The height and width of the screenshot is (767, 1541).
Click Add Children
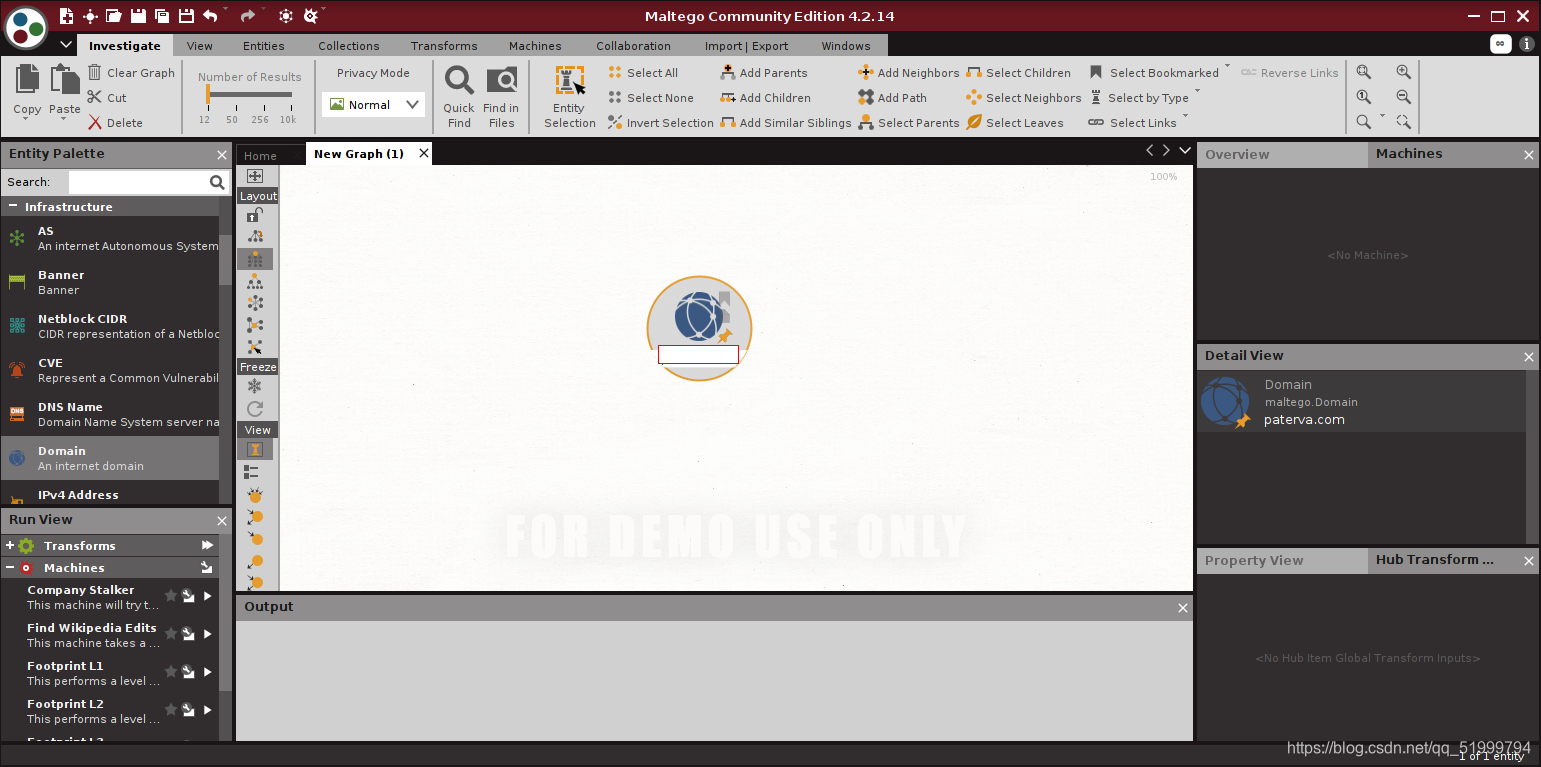tap(765, 97)
